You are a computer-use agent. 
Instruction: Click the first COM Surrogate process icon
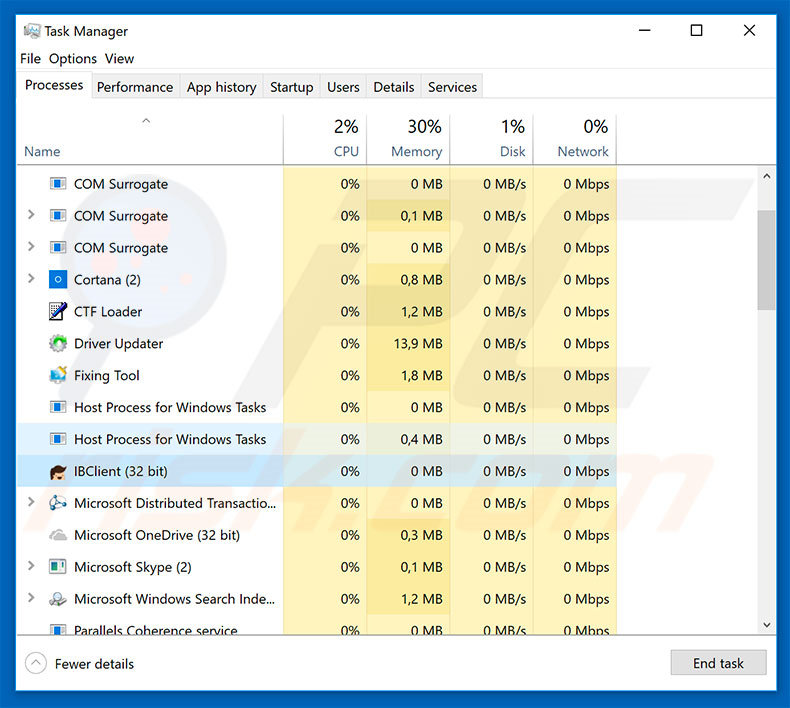click(x=58, y=184)
